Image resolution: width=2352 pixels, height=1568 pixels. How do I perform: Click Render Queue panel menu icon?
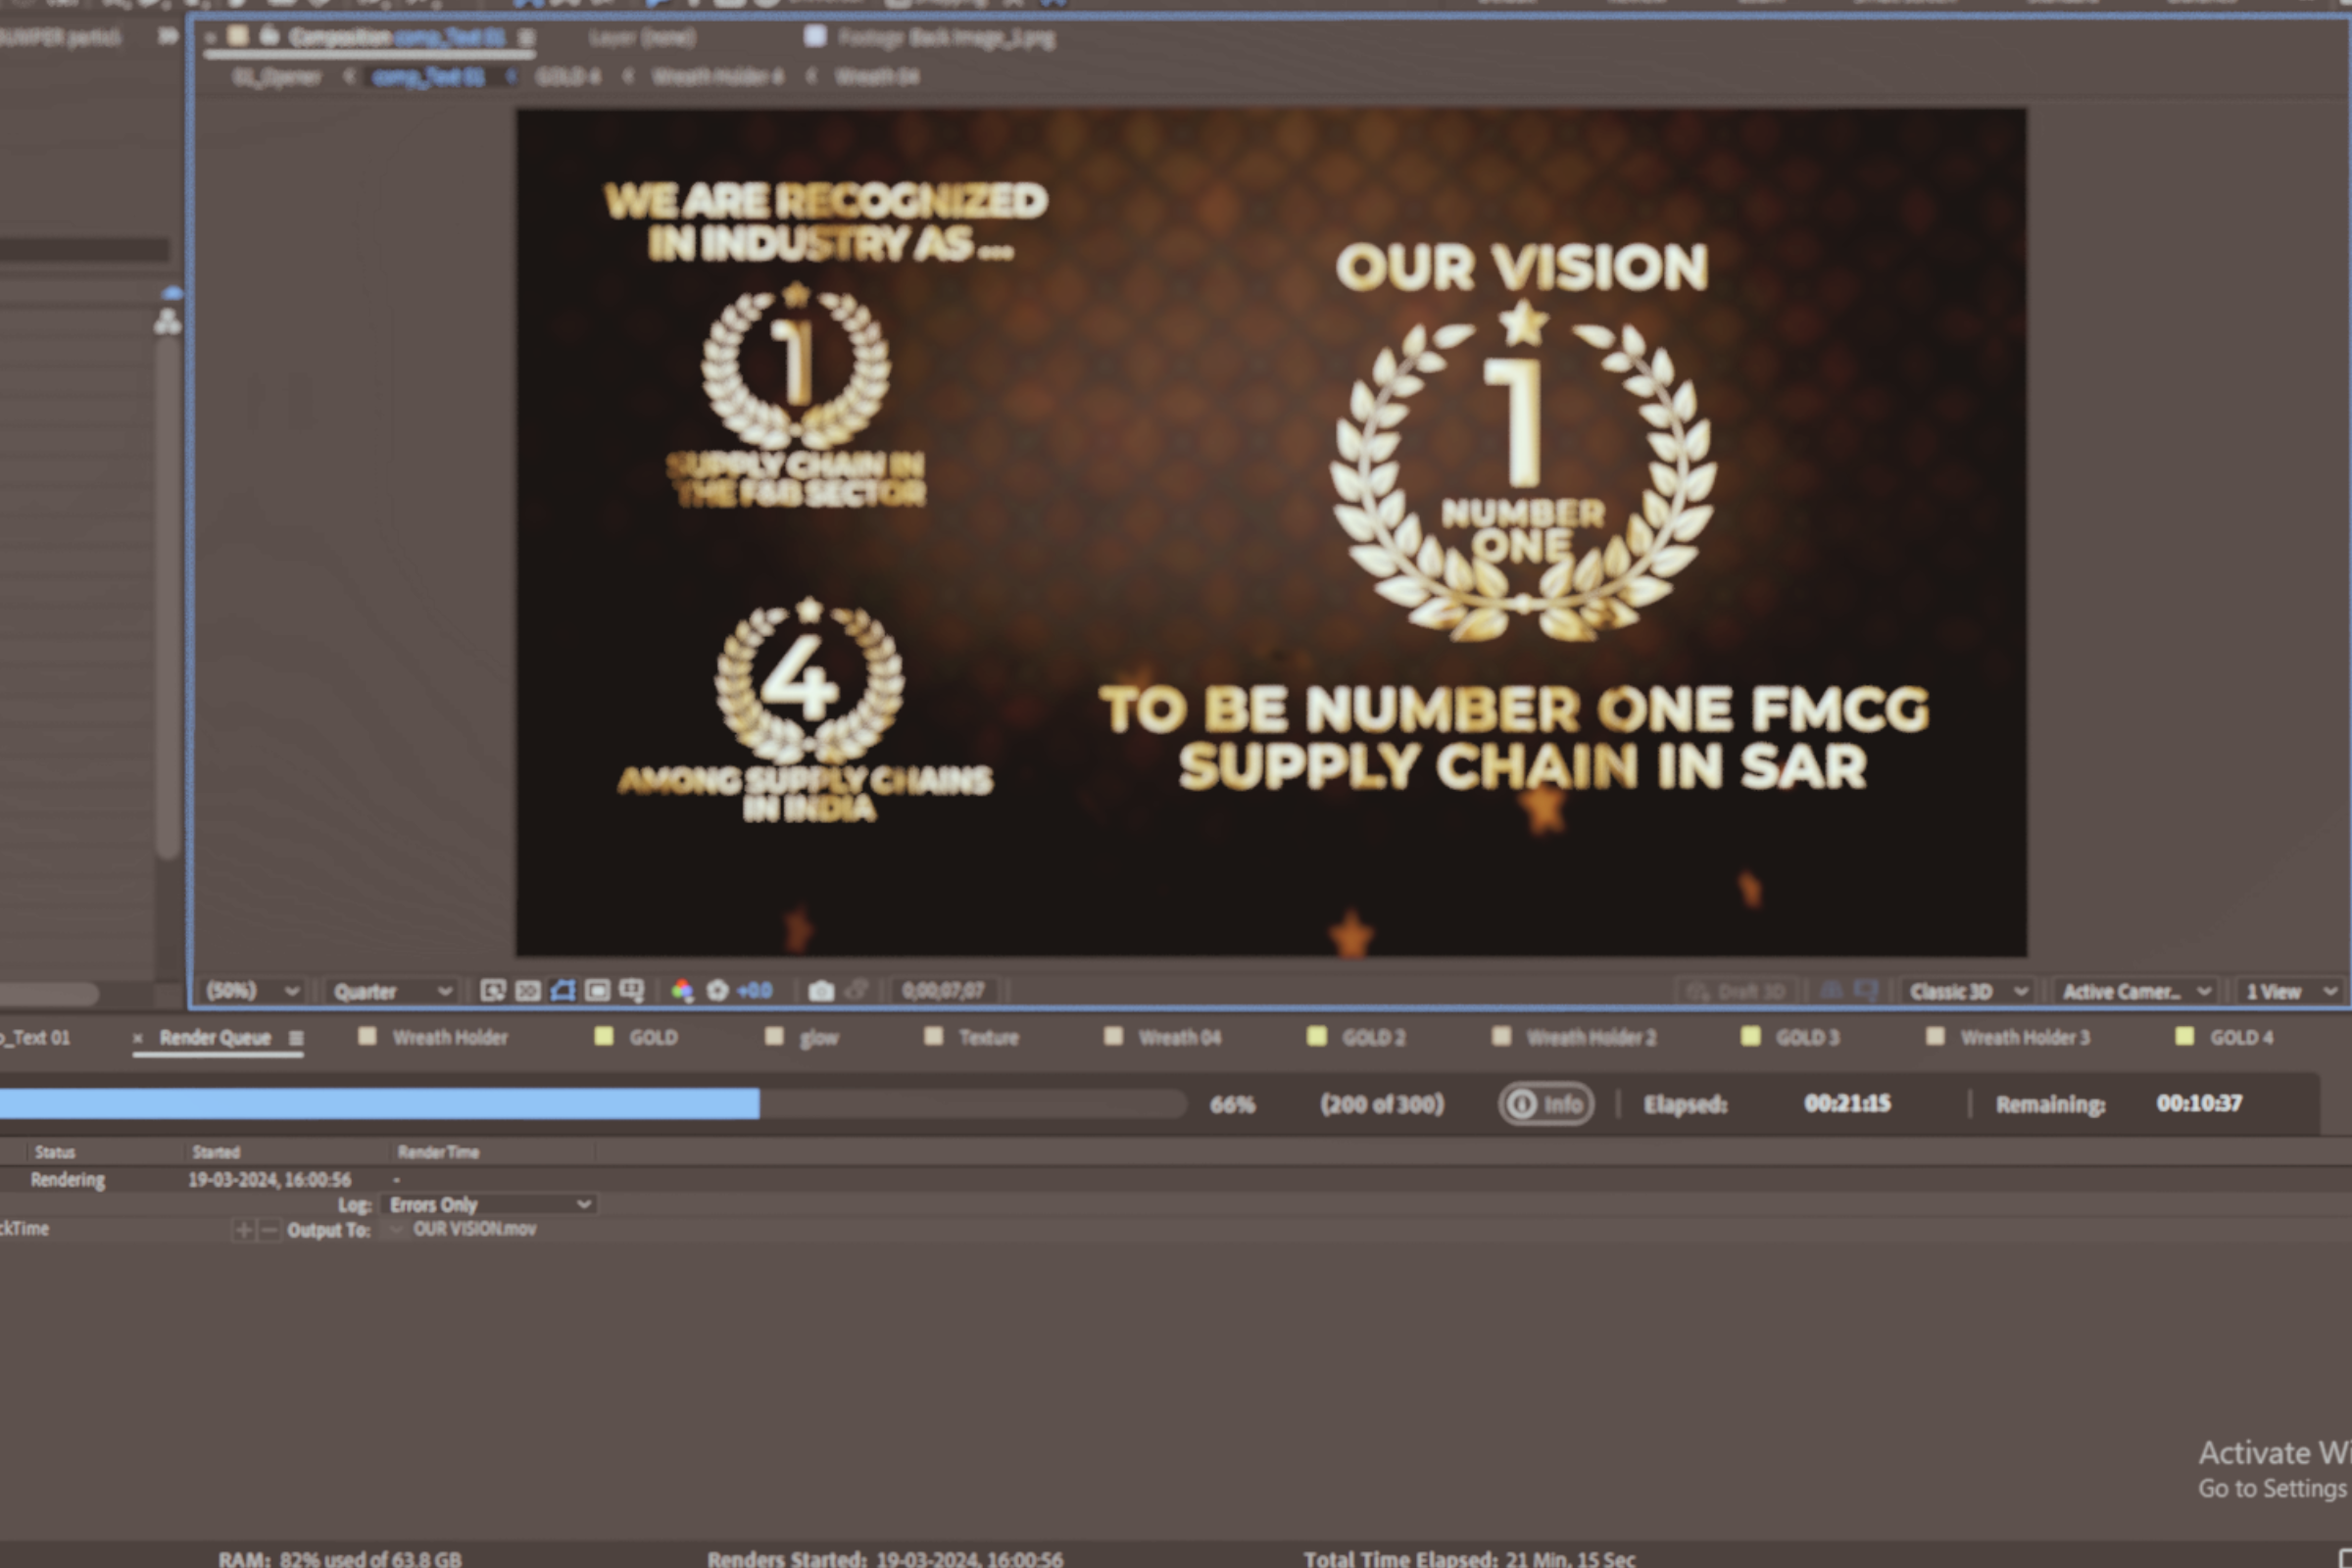coord(296,1038)
